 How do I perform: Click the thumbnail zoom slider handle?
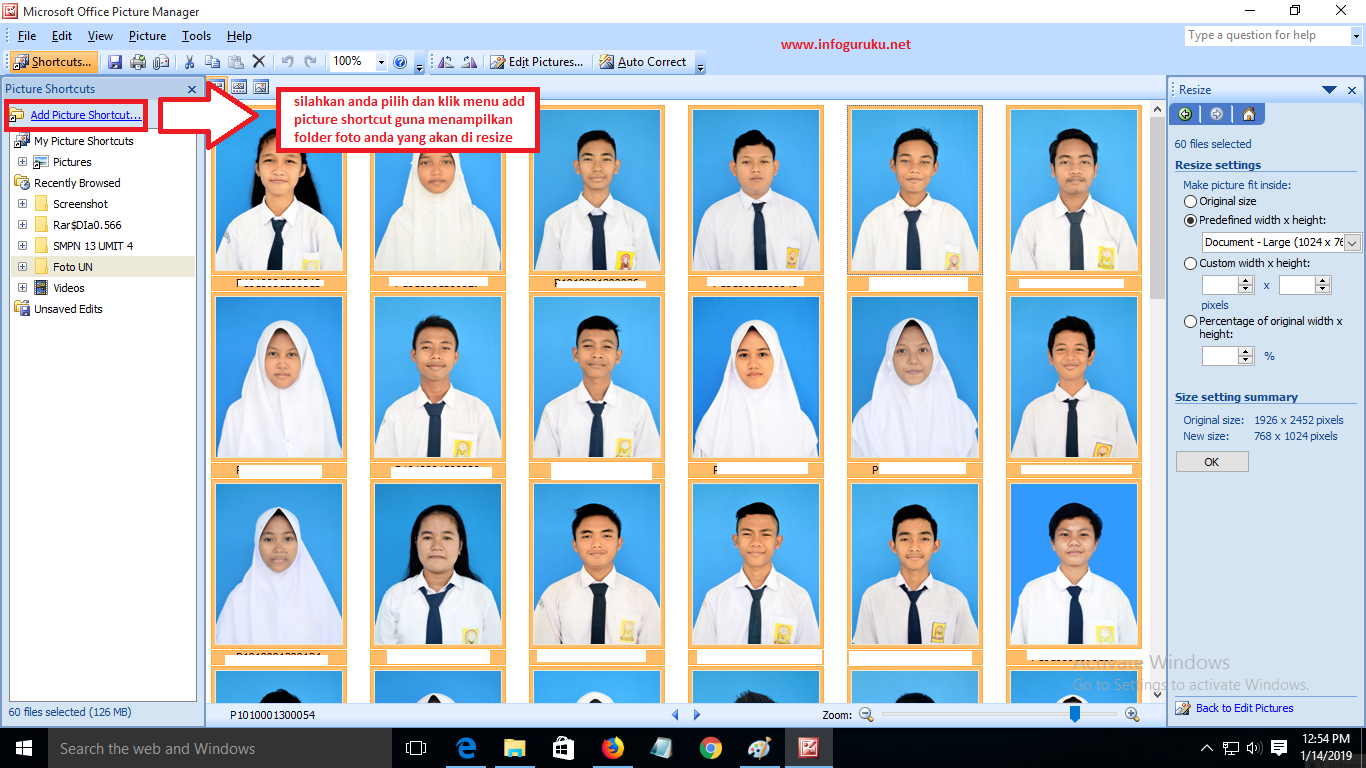coord(1075,714)
